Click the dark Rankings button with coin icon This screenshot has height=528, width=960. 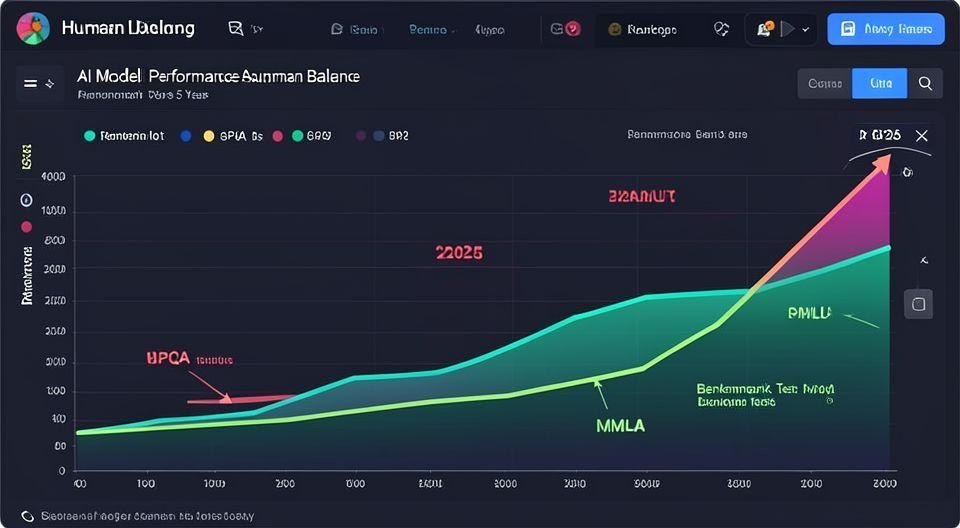tap(642, 29)
